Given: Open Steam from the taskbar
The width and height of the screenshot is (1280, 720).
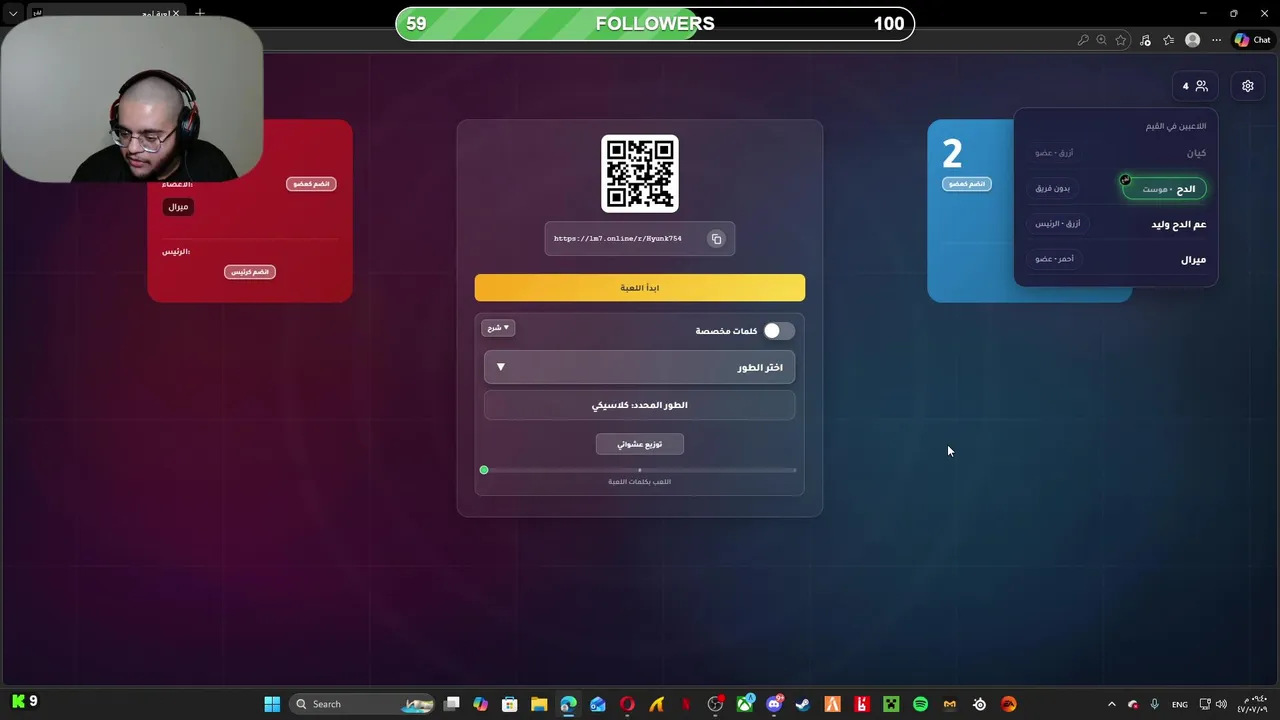Looking at the screenshot, I should coord(803,704).
